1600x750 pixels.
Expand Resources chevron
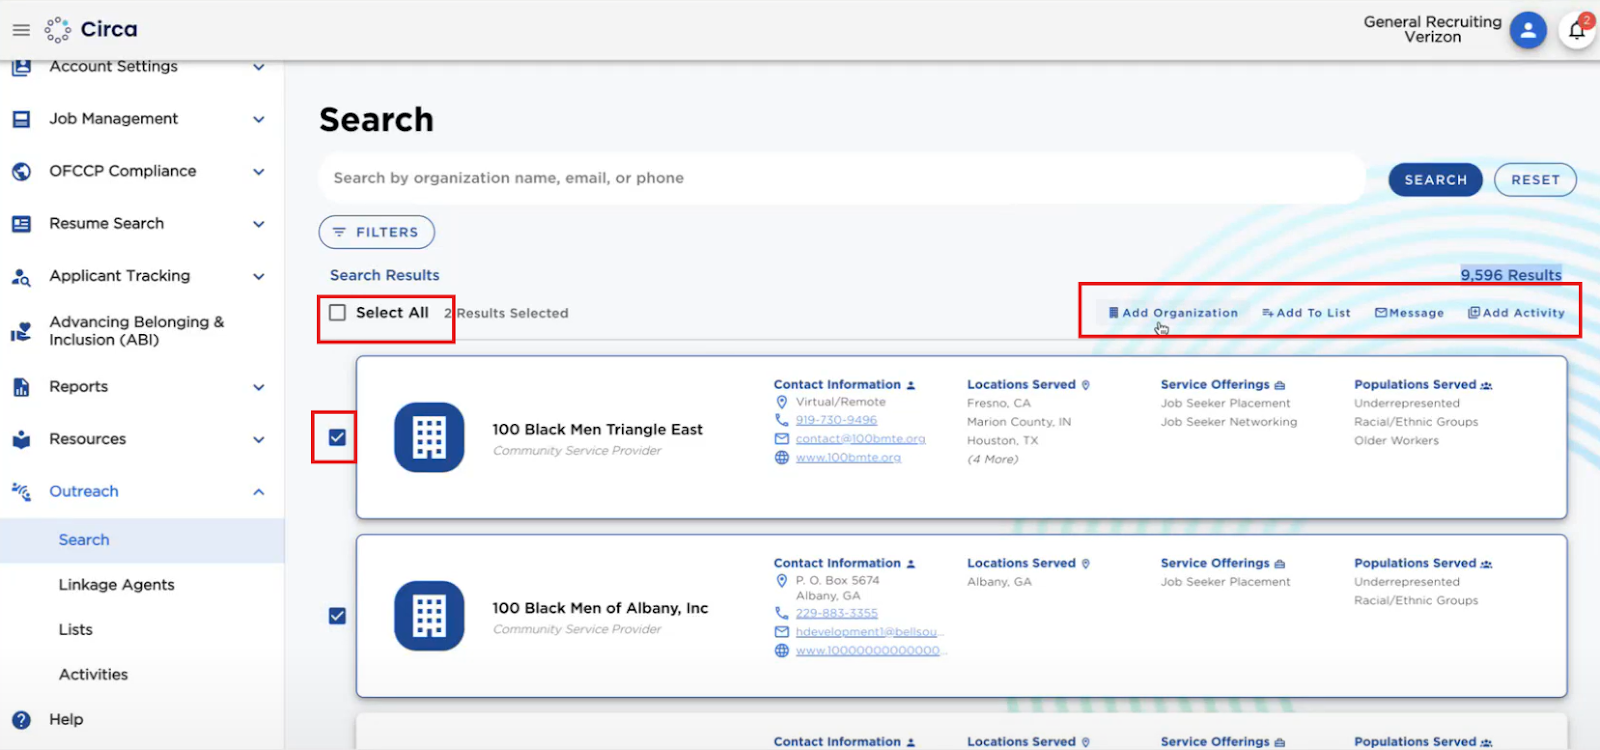[259, 439]
